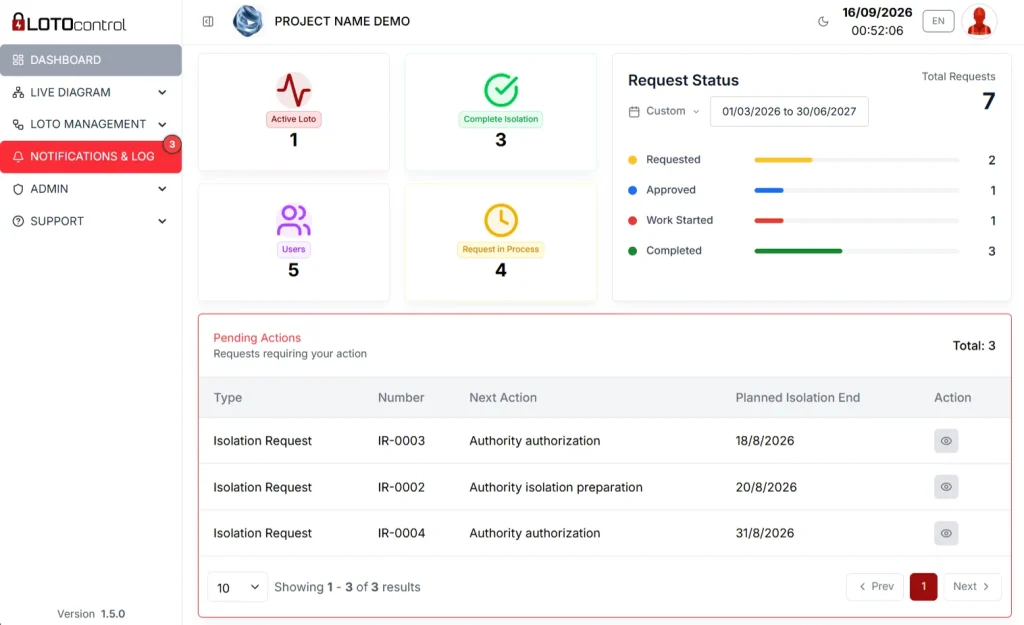This screenshot has width=1024, height=625.
Task: Expand the LOTO MANAGEMENT chevron
Action: click(x=162, y=124)
